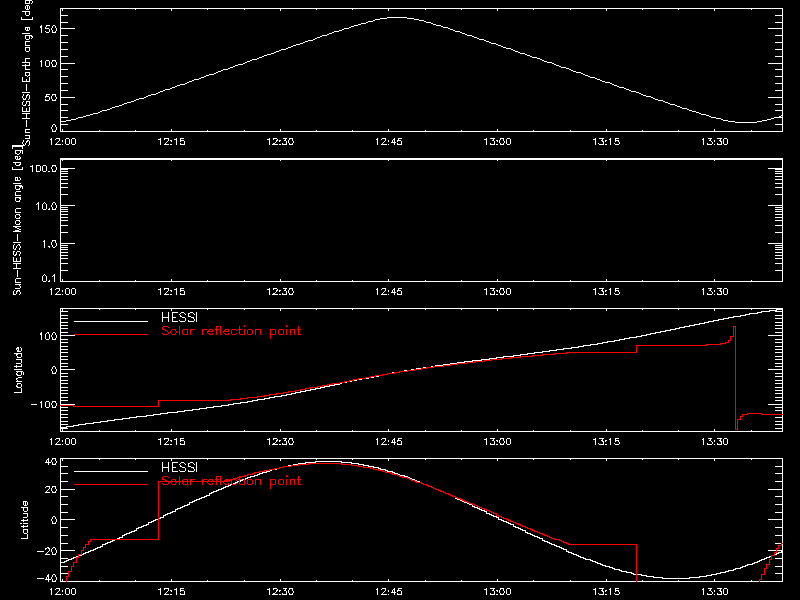Click the 100 tick on Earth angle axis

click(x=50, y=64)
